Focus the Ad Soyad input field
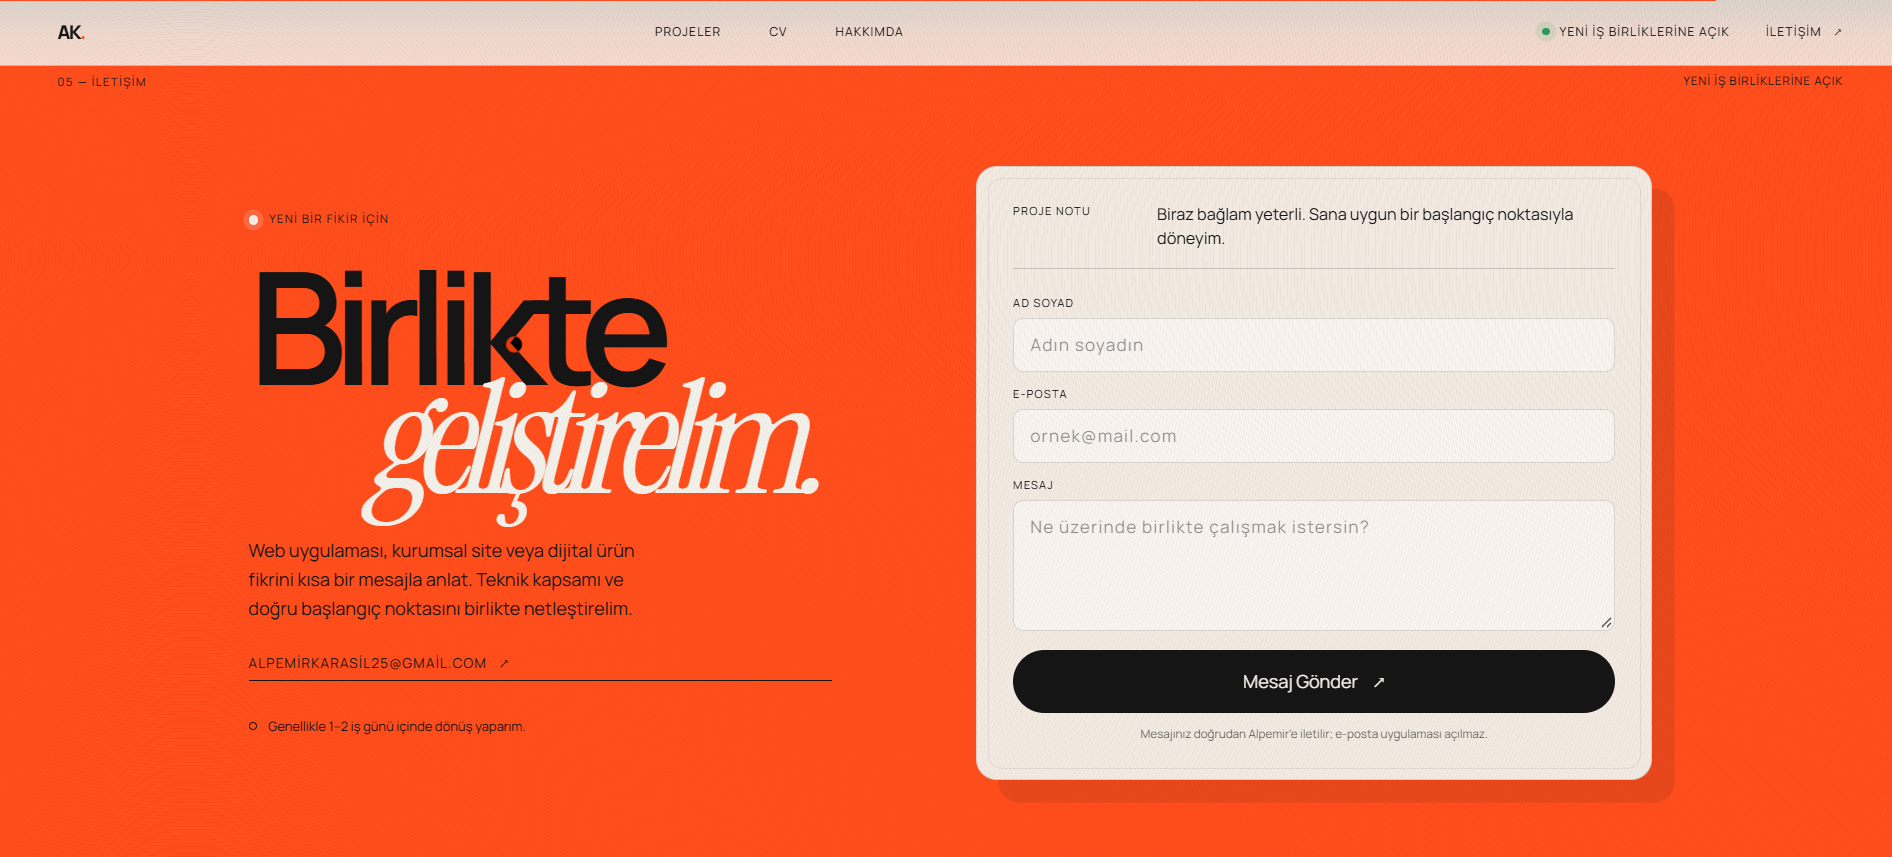 coord(1313,345)
